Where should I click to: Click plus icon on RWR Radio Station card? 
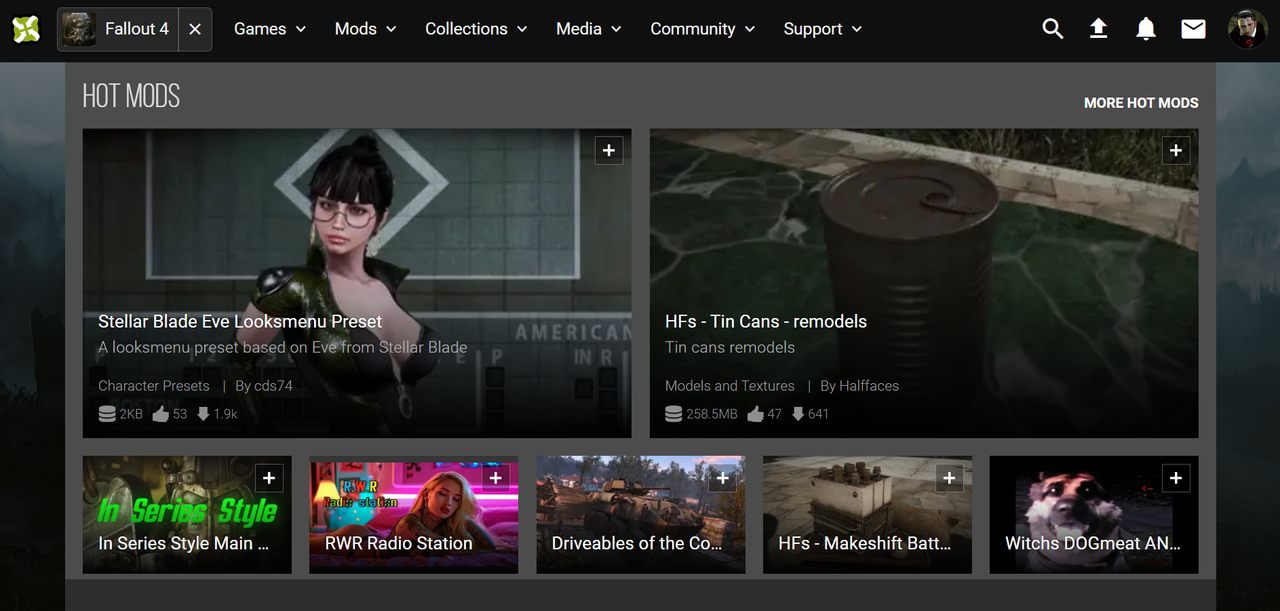click(x=496, y=478)
